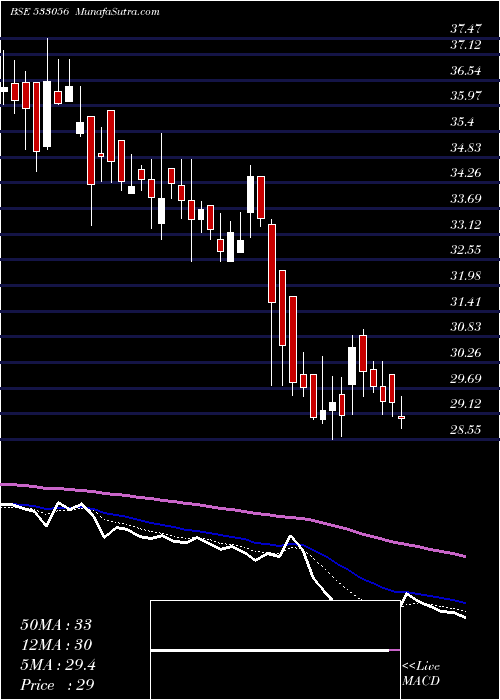Click the 35.97 price level label
Viewport: 500px width, 700px height.
click(466, 96)
